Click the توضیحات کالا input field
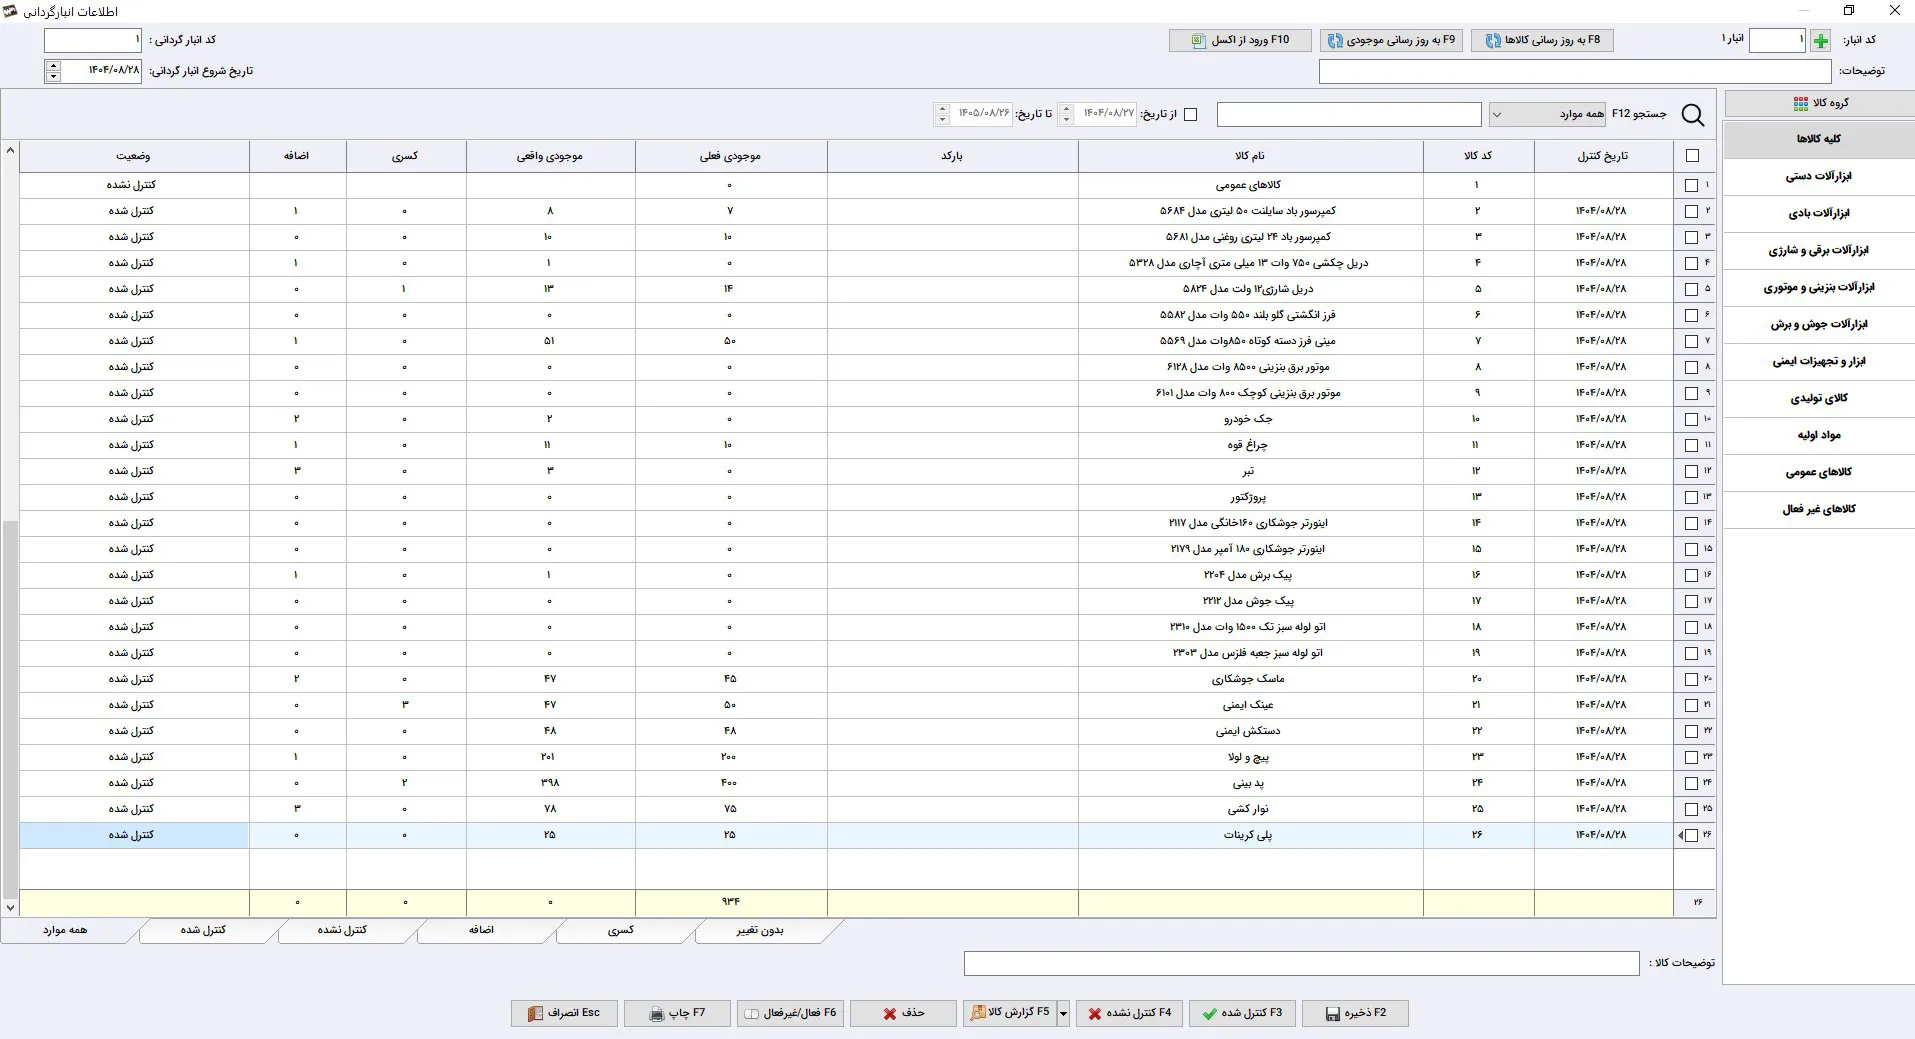The height and width of the screenshot is (1039, 1915). point(1301,964)
